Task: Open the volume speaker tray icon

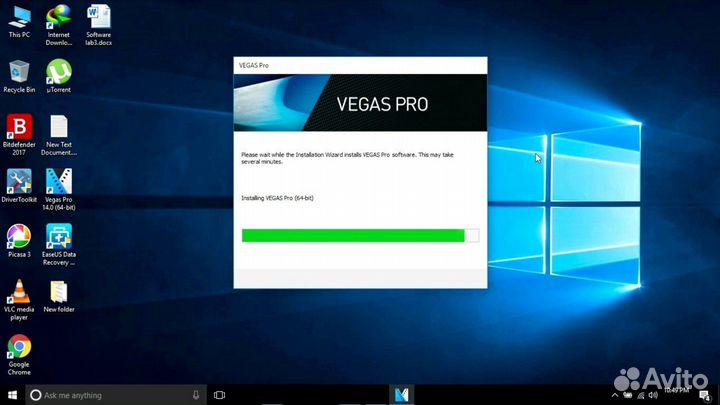Action: click(x=653, y=395)
